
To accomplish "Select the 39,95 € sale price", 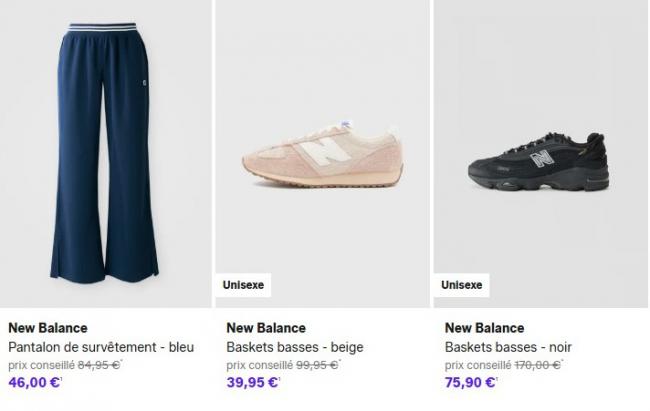I will [x=252, y=382].
